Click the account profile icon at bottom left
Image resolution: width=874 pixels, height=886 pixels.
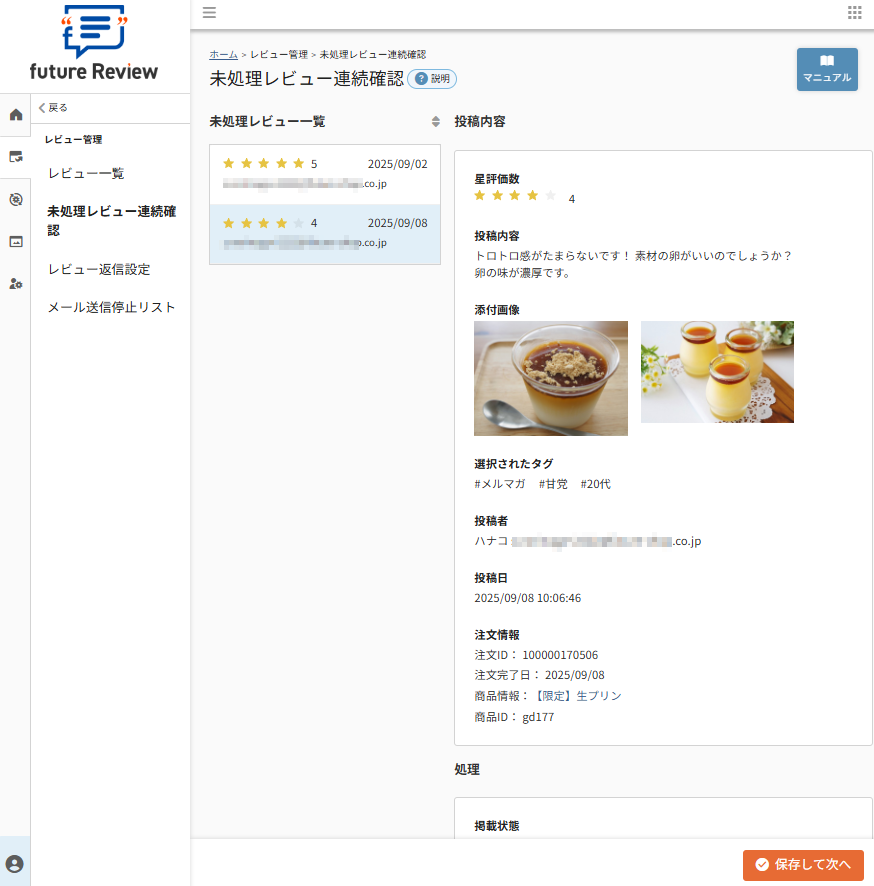(x=15, y=863)
